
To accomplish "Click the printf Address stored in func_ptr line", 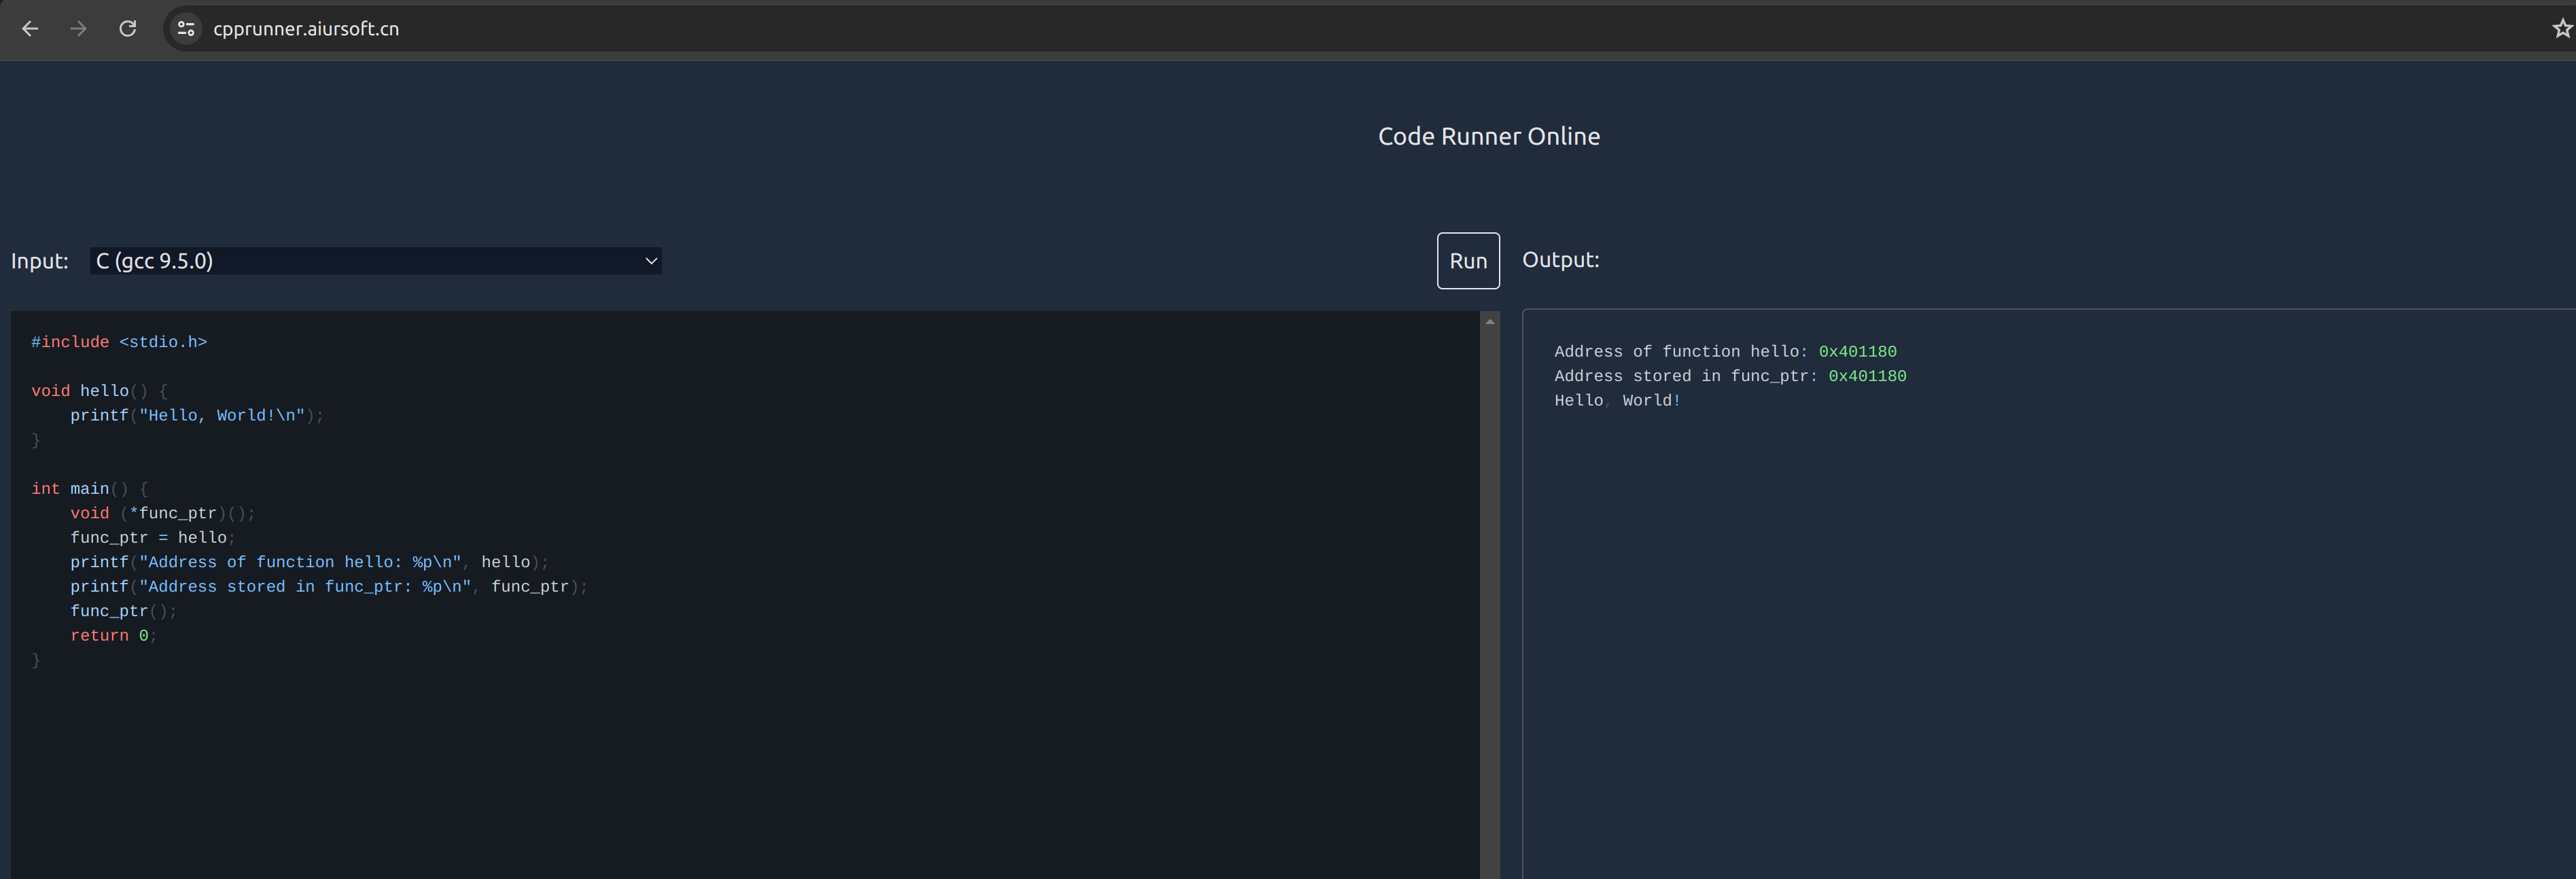I will tap(329, 587).
